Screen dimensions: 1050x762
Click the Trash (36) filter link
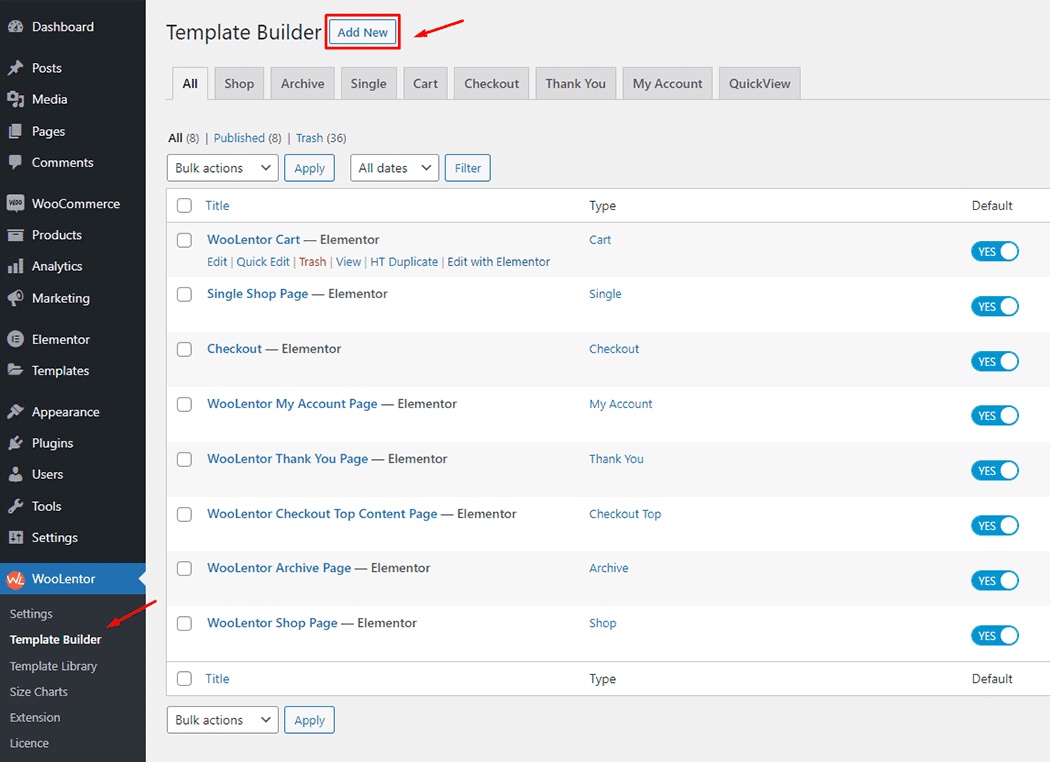[x=318, y=138]
